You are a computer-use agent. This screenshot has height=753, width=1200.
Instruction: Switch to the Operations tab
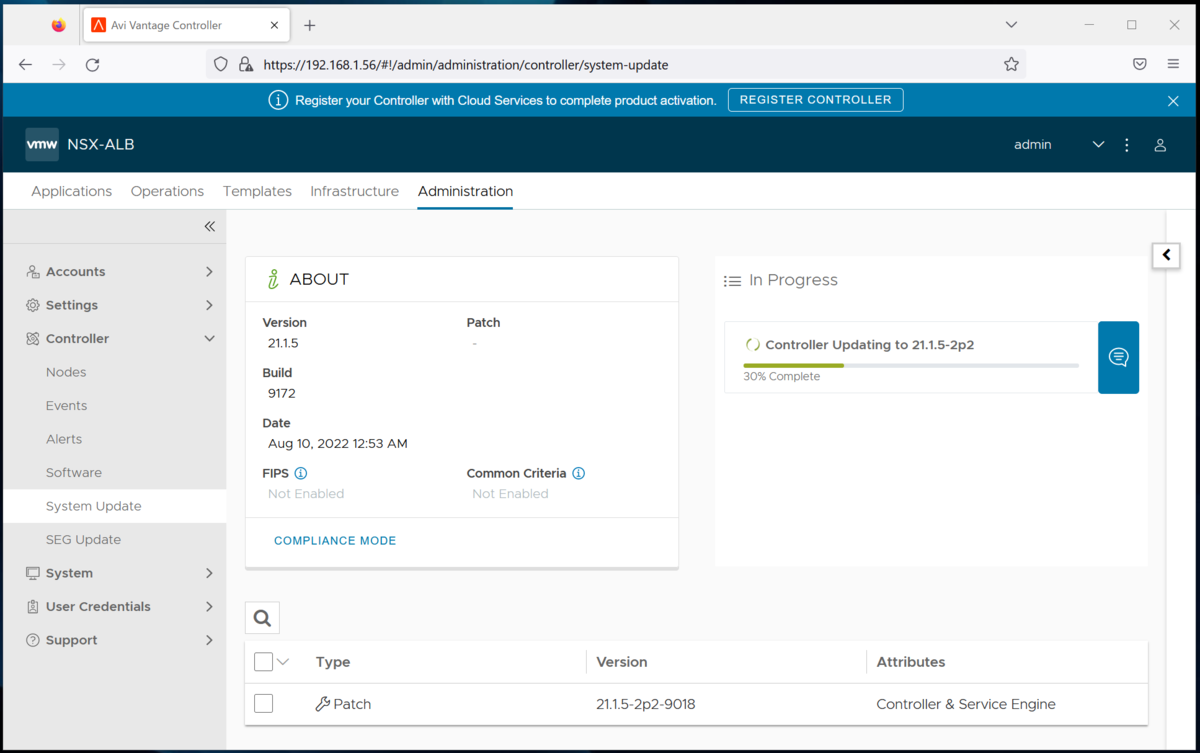pyautogui.click(x=167, y=191)
